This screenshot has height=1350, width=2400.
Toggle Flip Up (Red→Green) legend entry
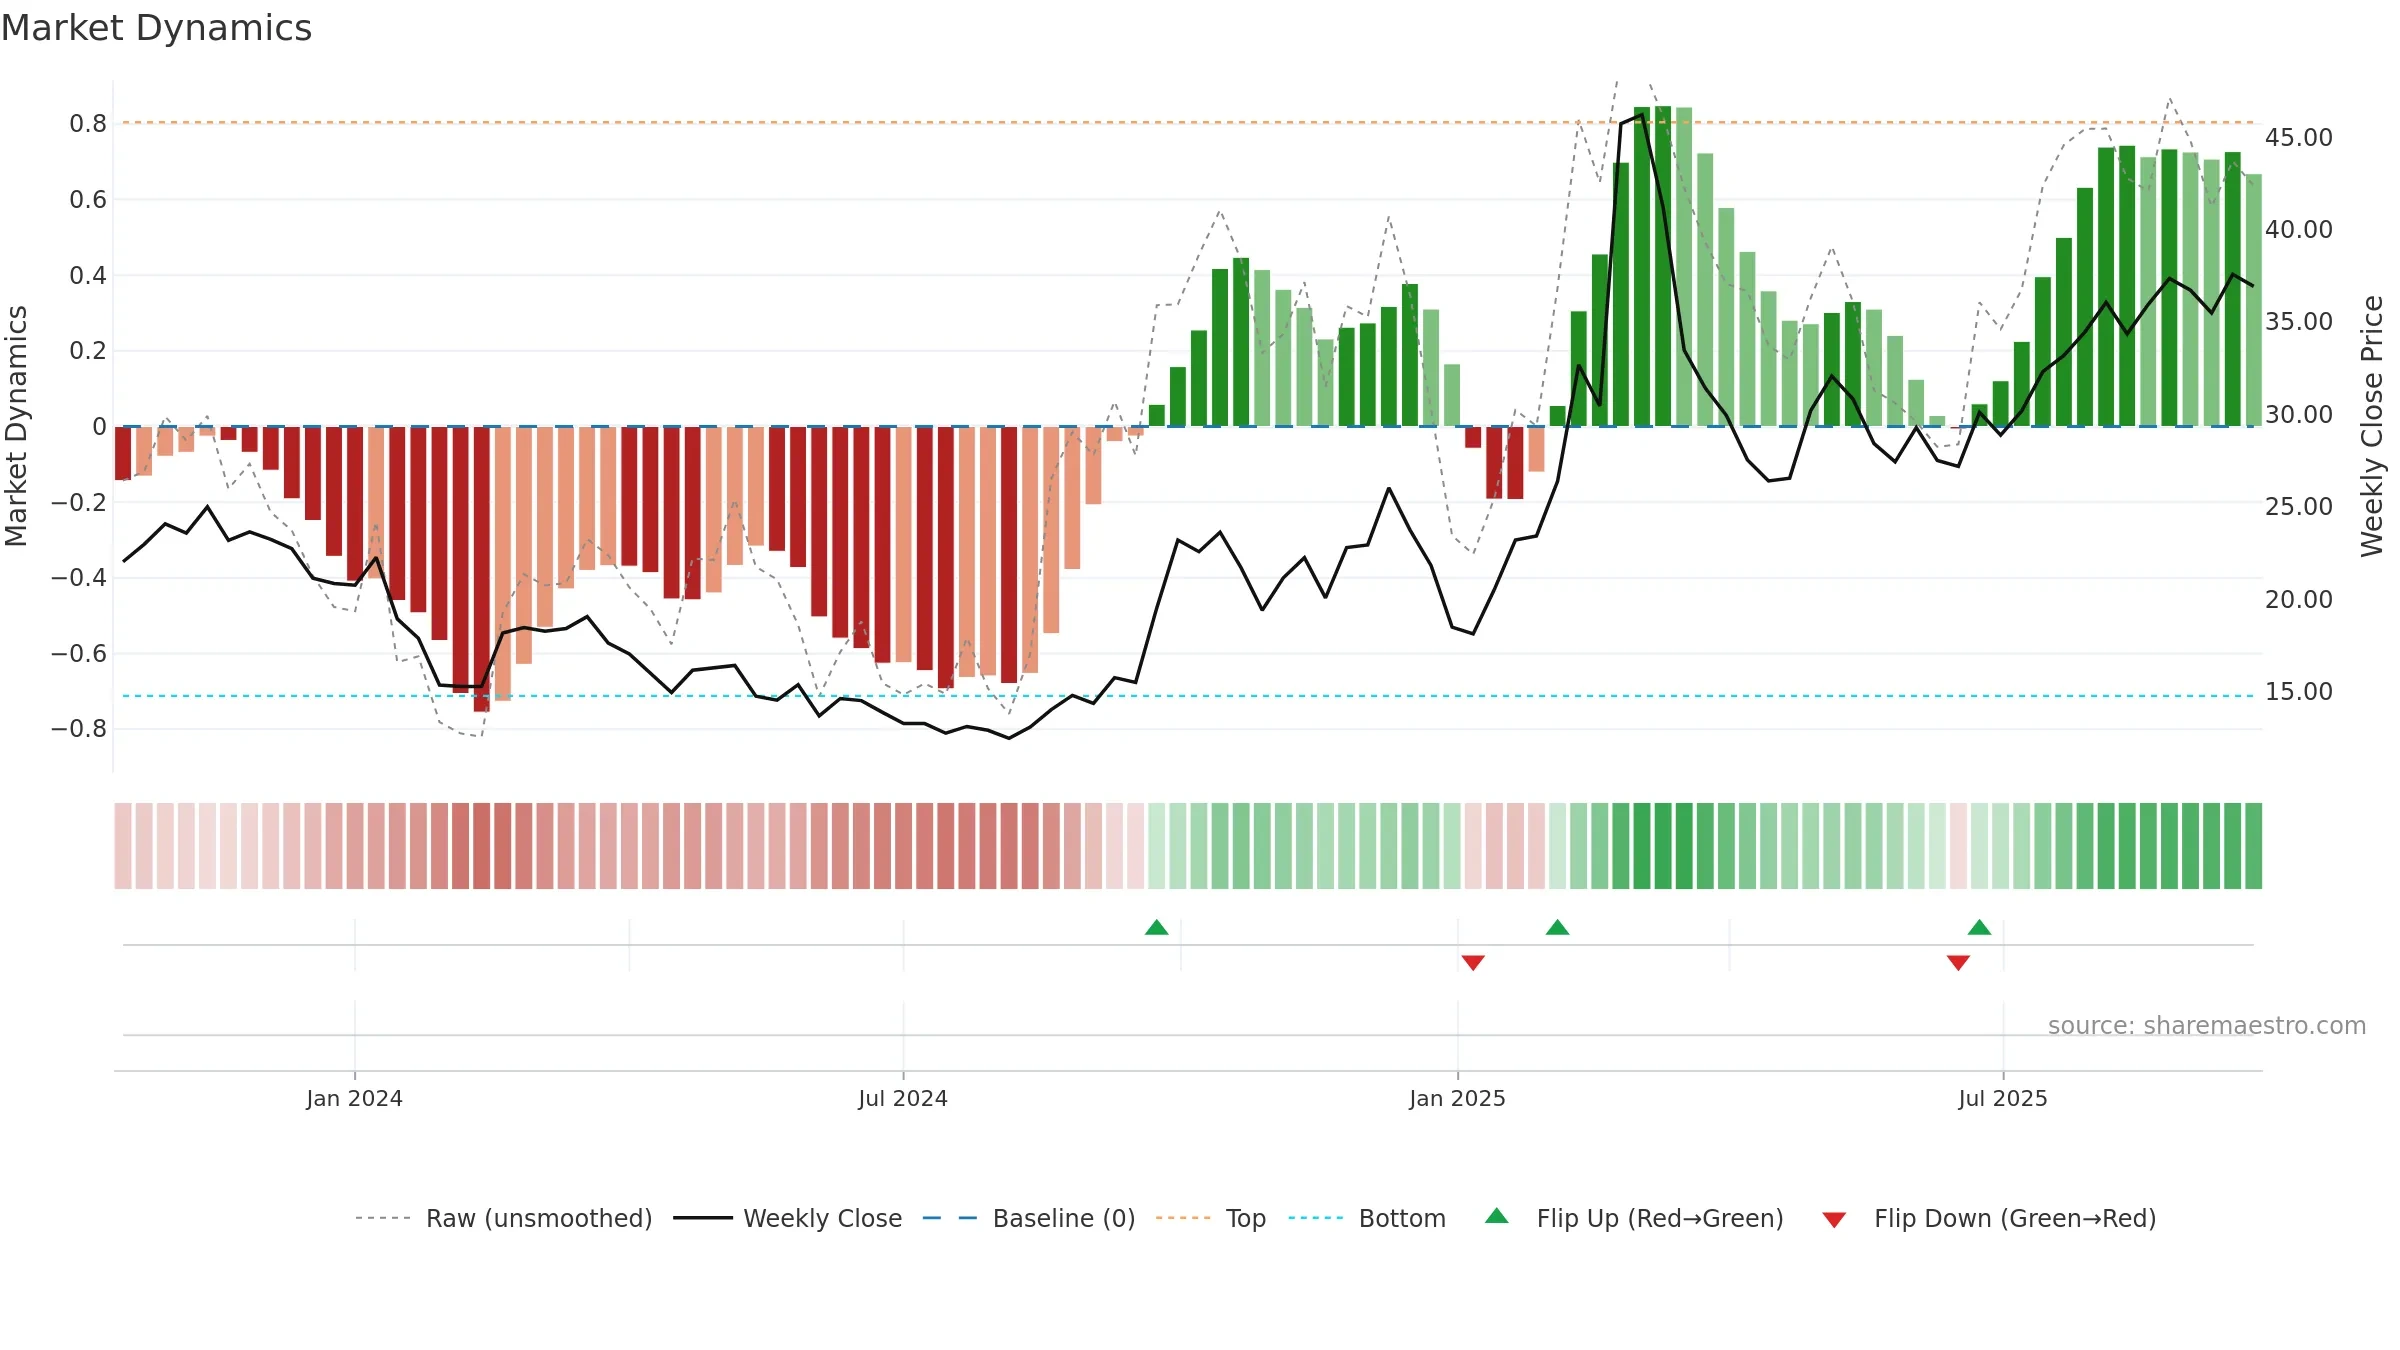point(1634,1218)
